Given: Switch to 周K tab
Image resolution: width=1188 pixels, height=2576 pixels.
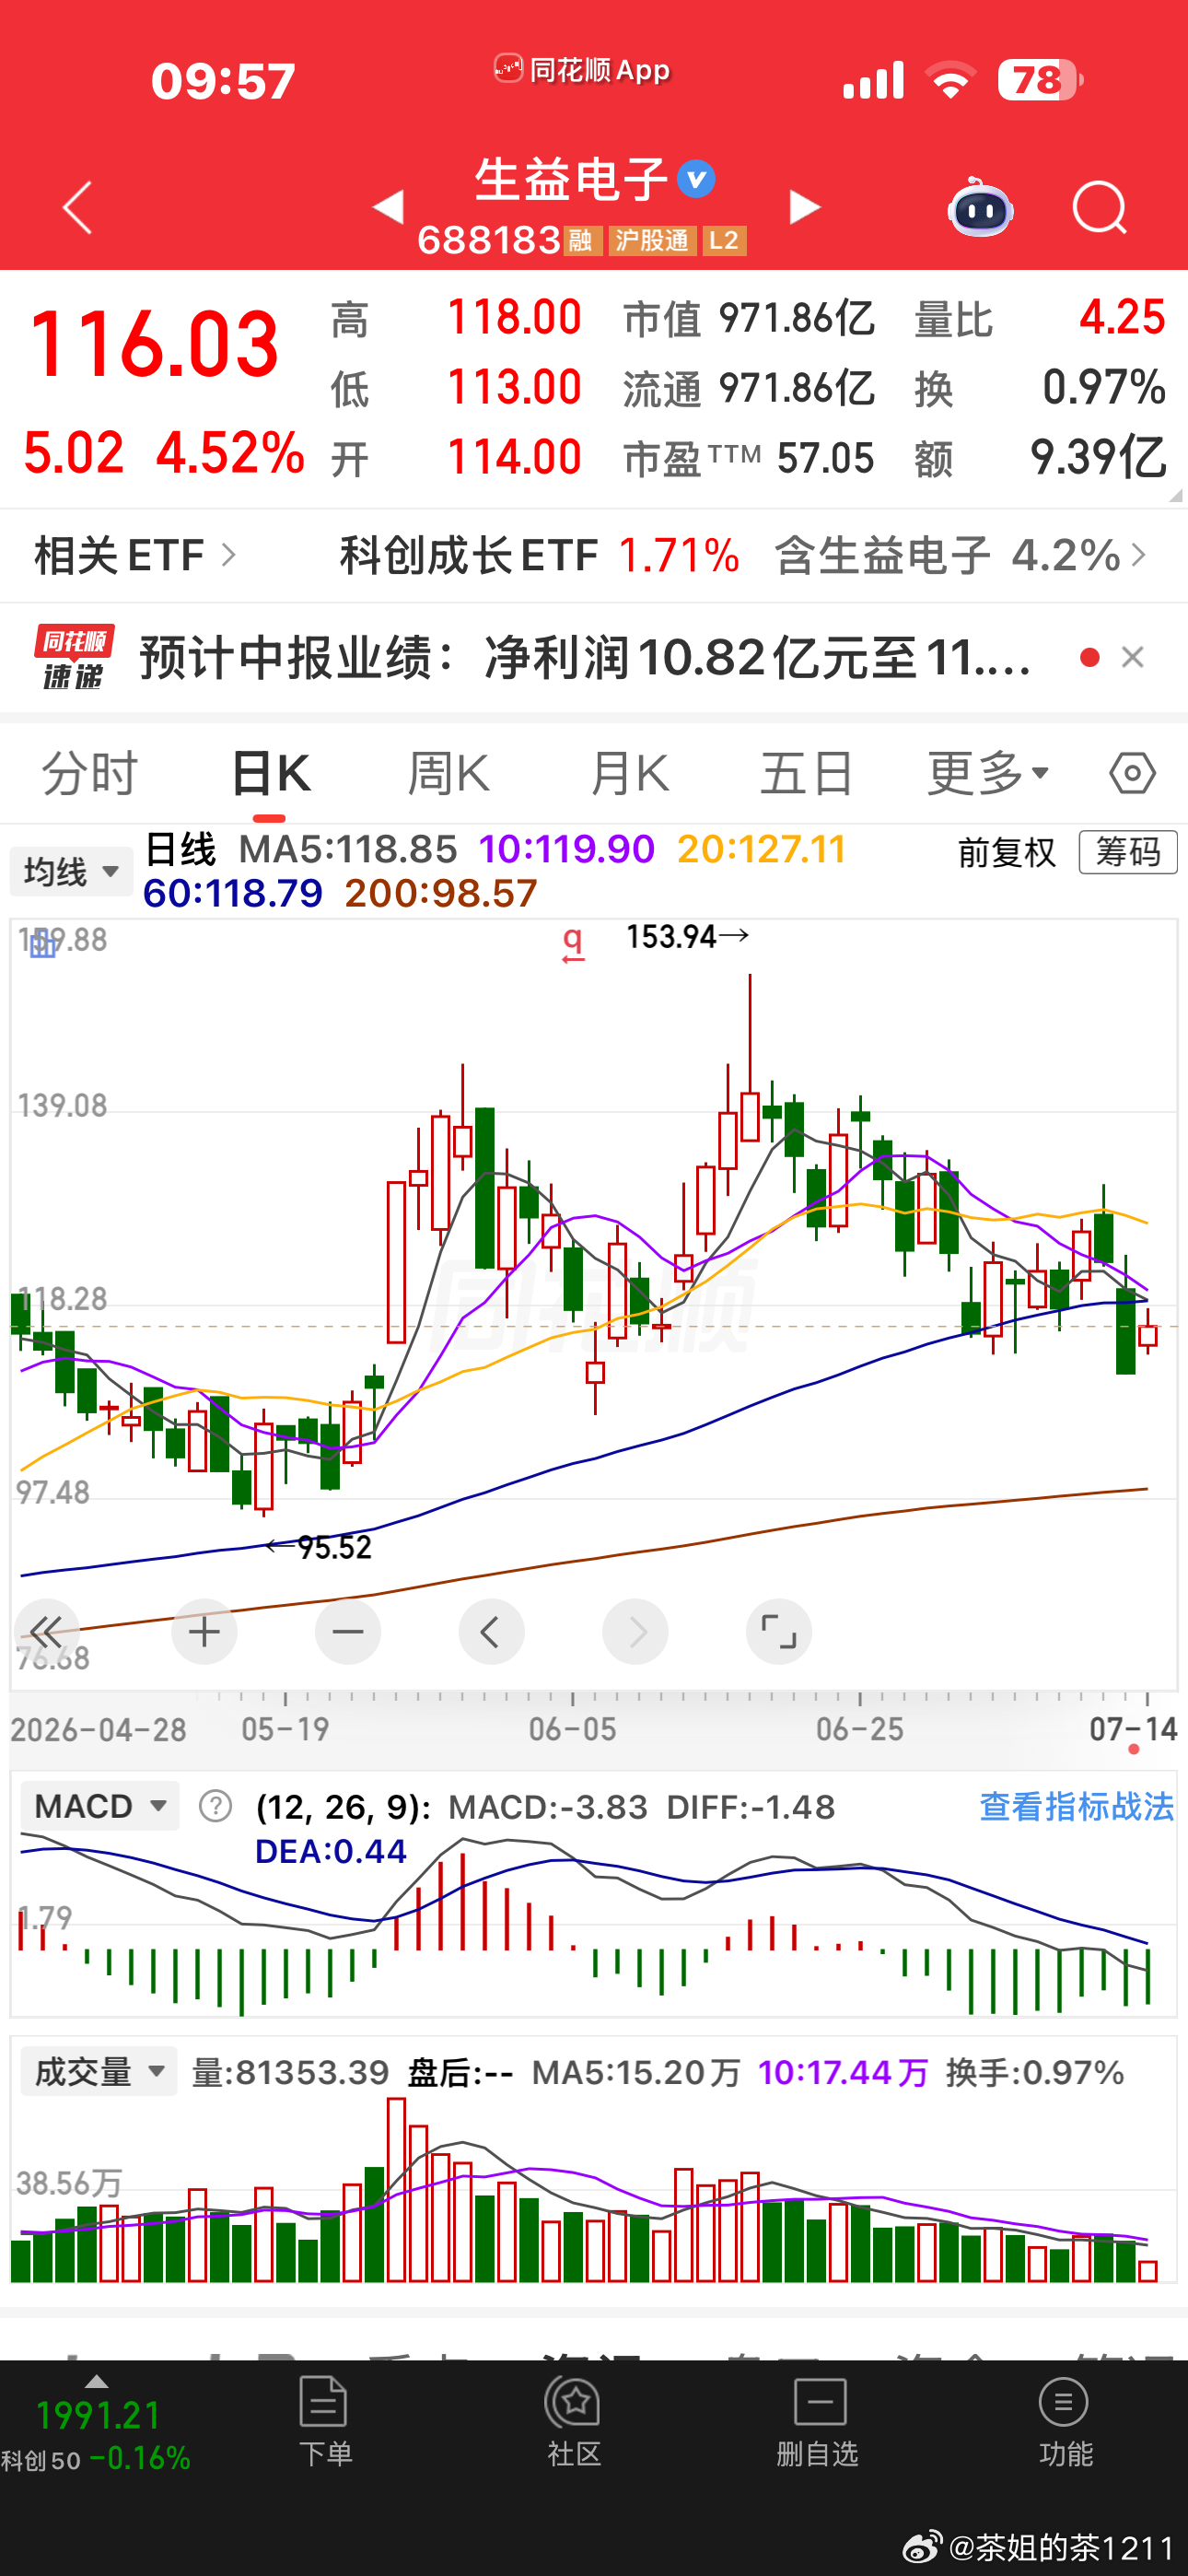Looking at the screenshot, I should click(449, 773).
